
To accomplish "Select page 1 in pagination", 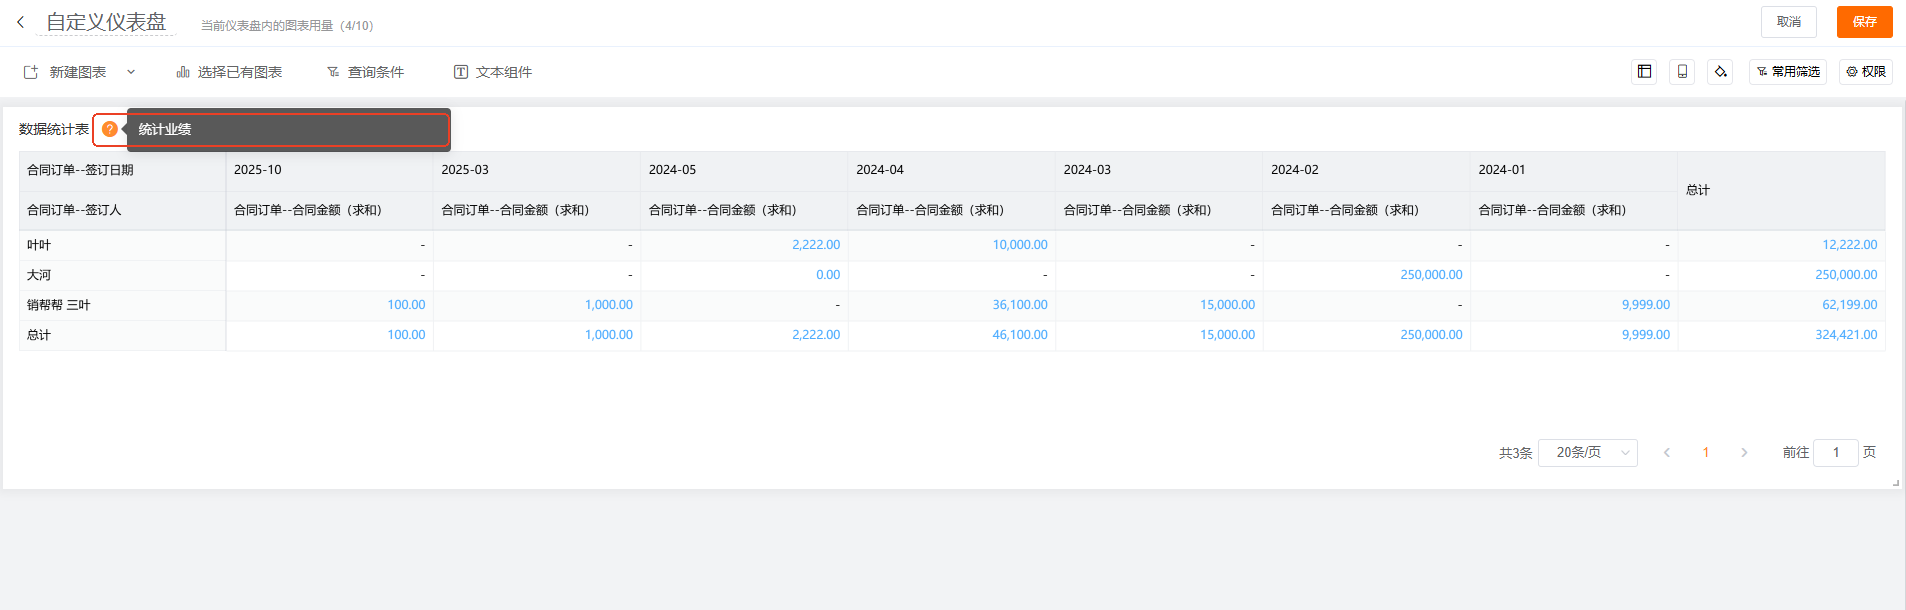I will click(1706, 453).
